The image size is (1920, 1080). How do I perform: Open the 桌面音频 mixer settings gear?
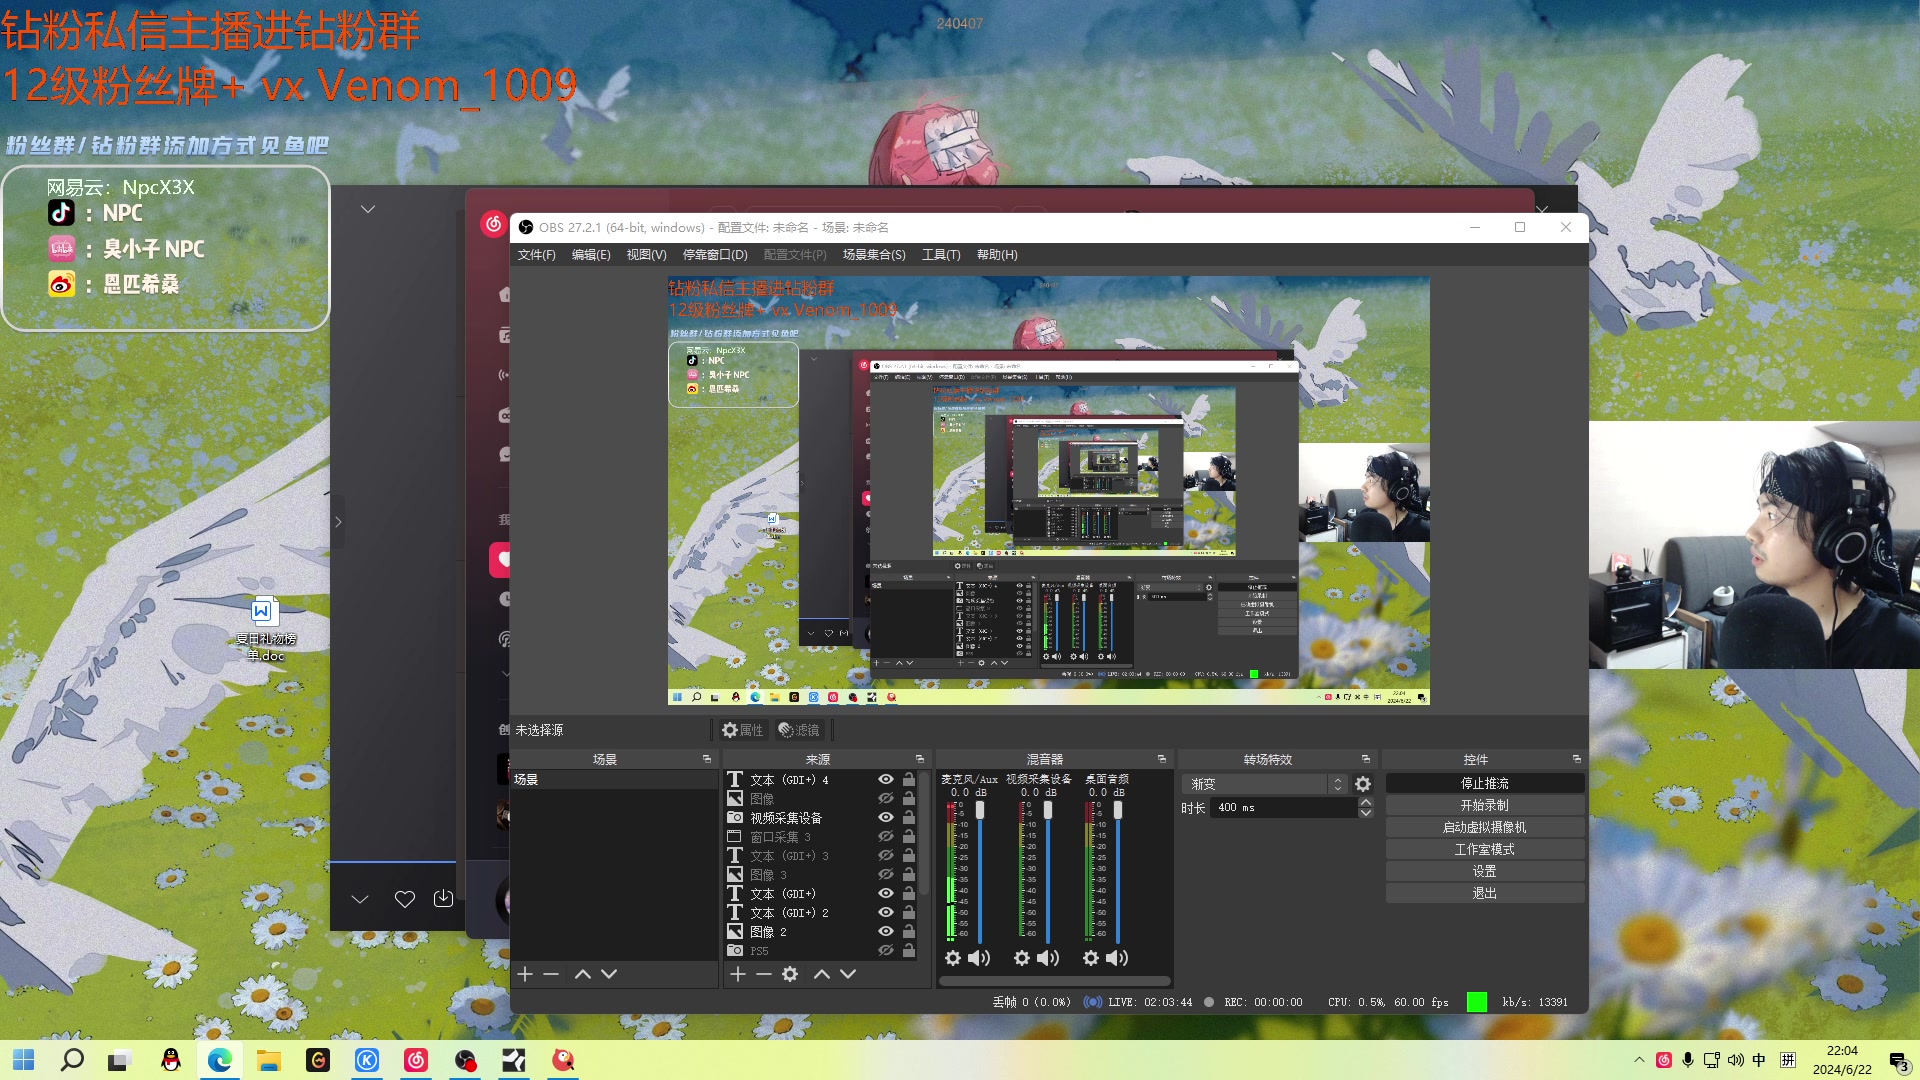click(x=1091, y=958)
